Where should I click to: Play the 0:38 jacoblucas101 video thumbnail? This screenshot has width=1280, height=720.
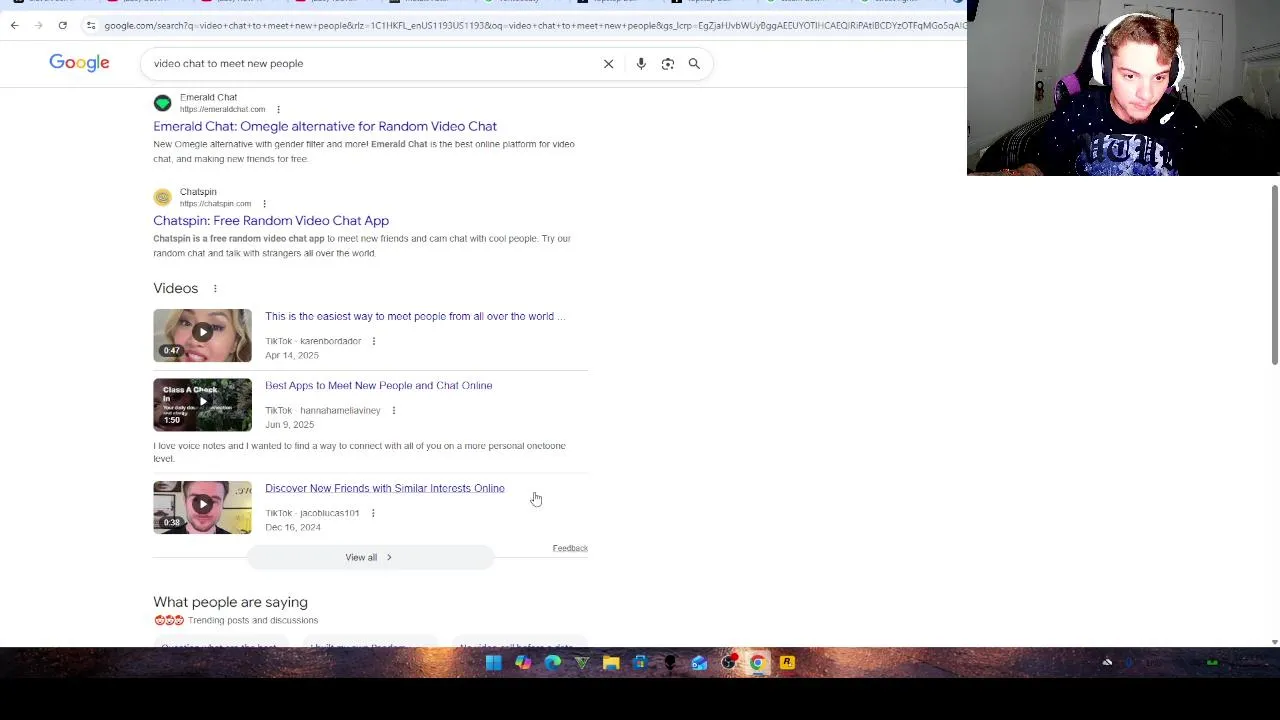point(202,507)
